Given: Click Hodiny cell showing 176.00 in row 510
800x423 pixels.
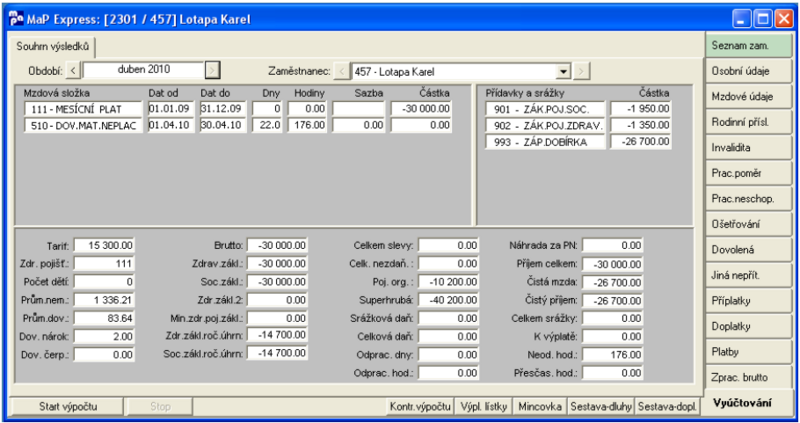Looking at the screenshot, I should (x=307, y=125).
